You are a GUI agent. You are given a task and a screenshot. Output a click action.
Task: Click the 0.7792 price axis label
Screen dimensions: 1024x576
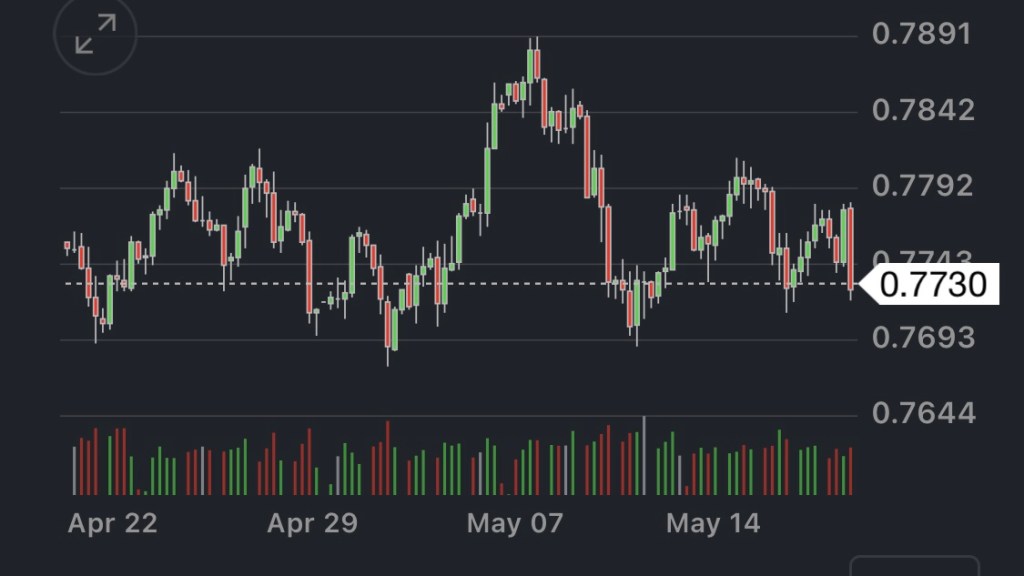point(923,186)
